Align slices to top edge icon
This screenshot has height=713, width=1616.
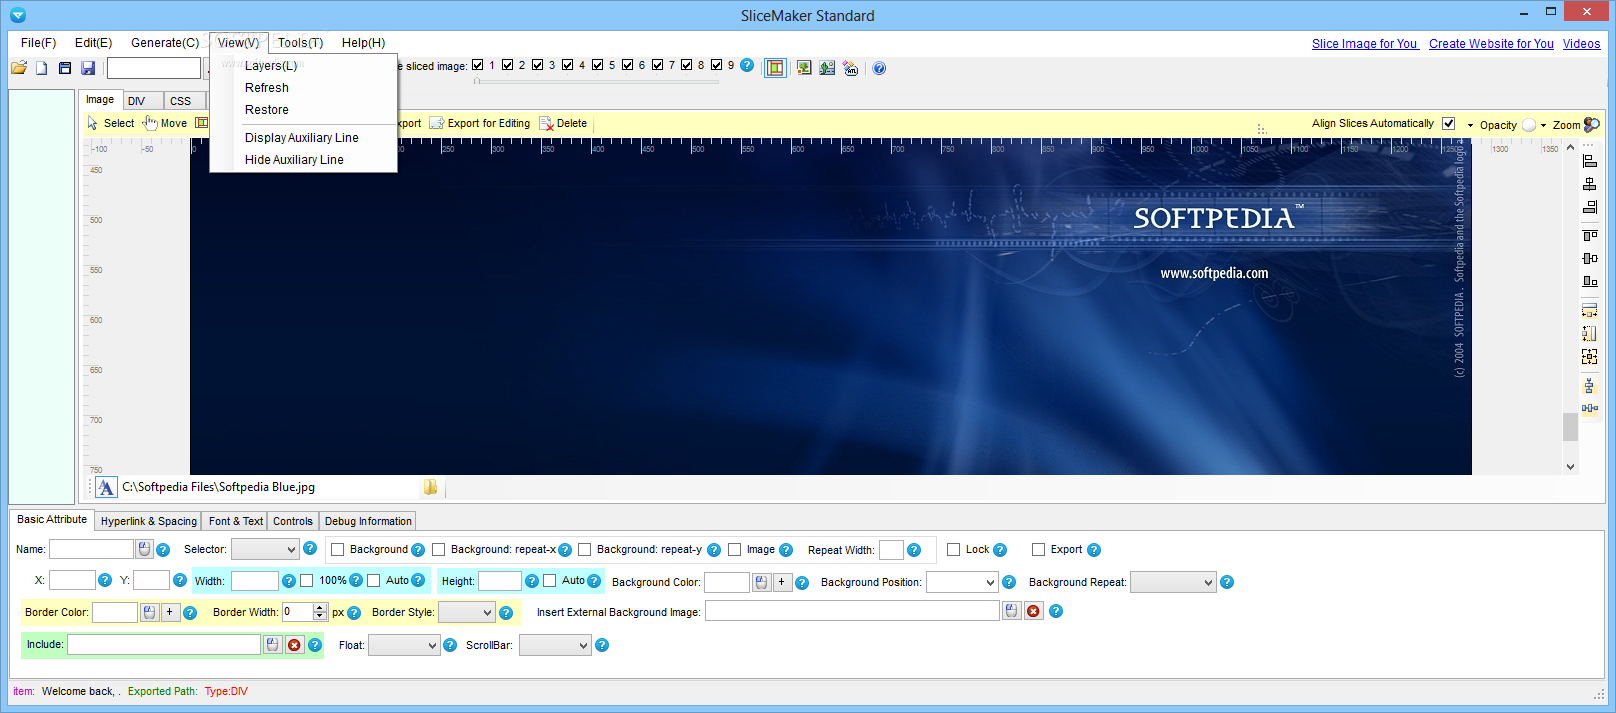[x=1590, y=235]
